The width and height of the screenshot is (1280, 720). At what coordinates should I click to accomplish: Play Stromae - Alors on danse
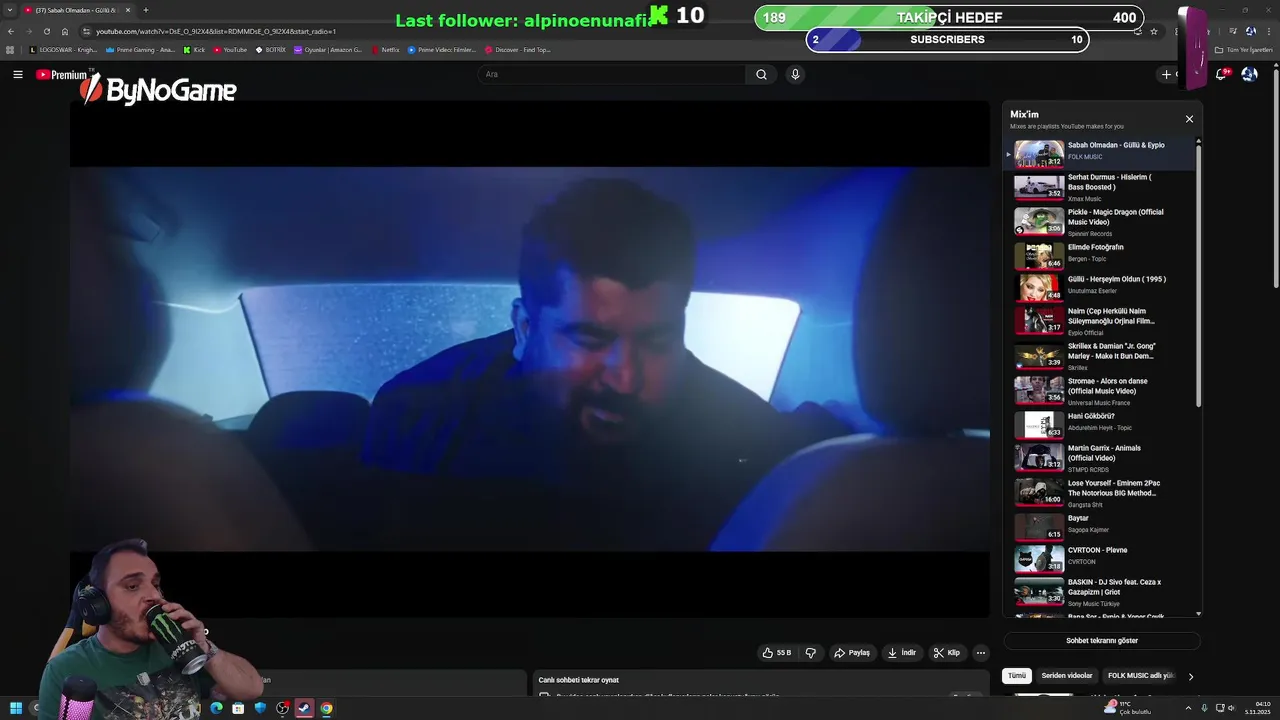coord(1099,391)
